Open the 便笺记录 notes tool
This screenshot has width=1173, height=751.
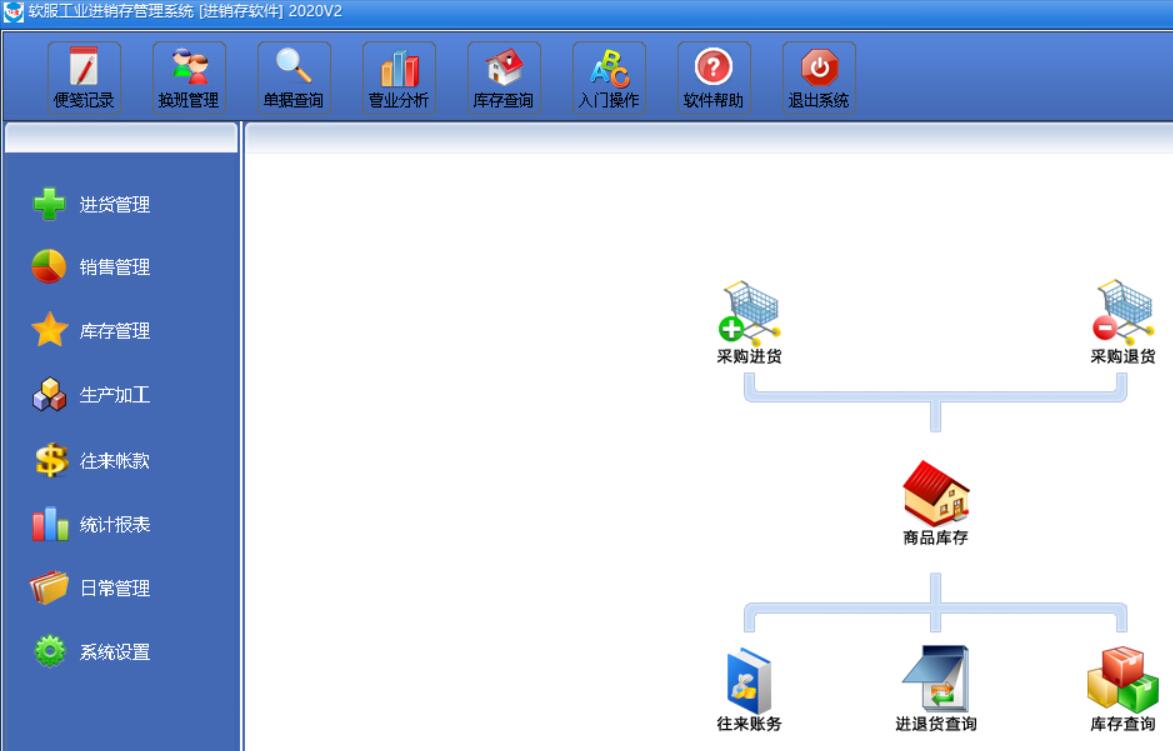click(84, 78)
